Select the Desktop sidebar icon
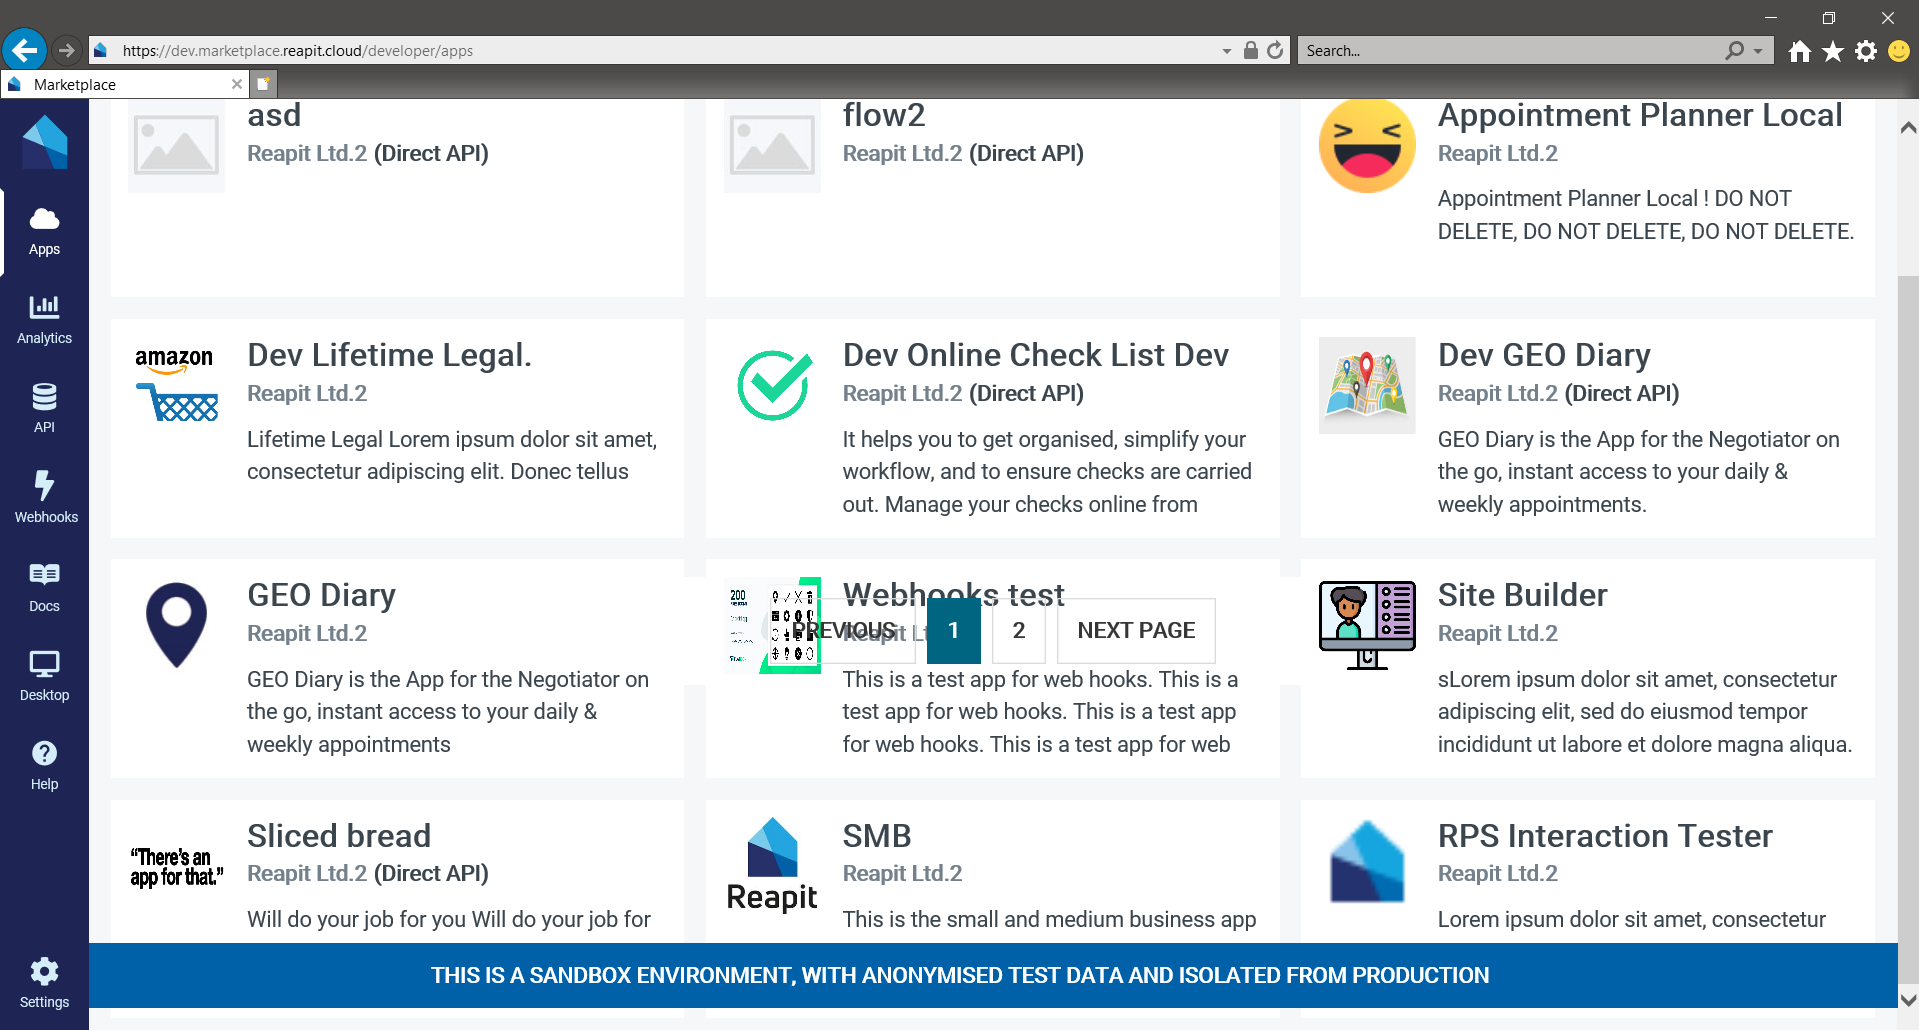 pyautogui.click(x=44, y=675)
